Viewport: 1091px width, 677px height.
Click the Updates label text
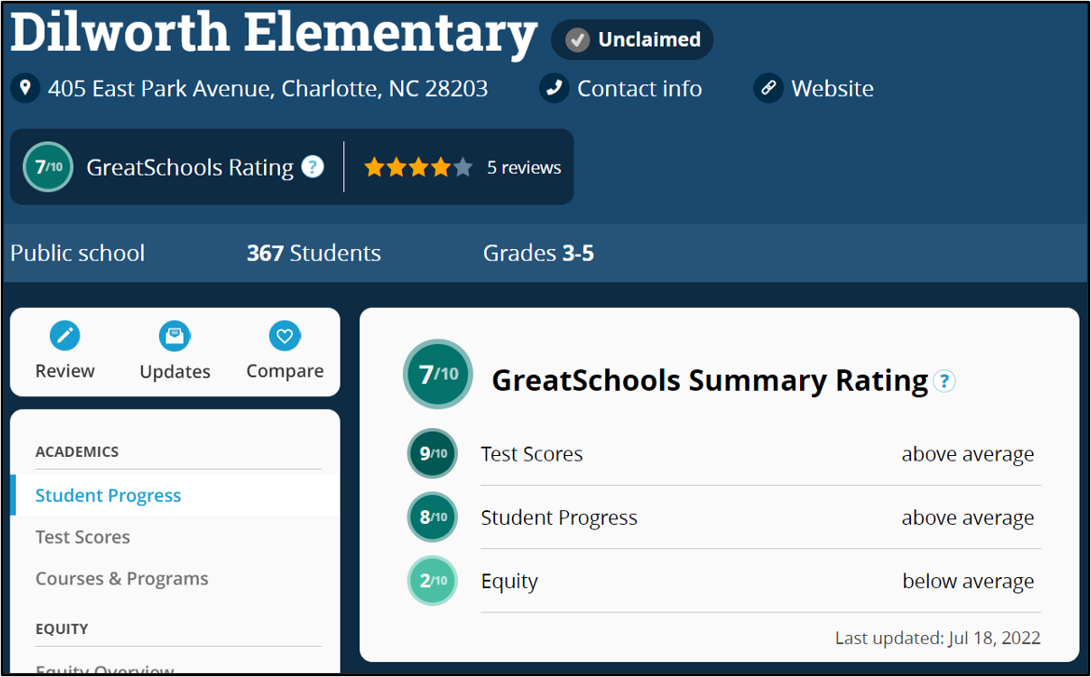click(x=175, y=372)
